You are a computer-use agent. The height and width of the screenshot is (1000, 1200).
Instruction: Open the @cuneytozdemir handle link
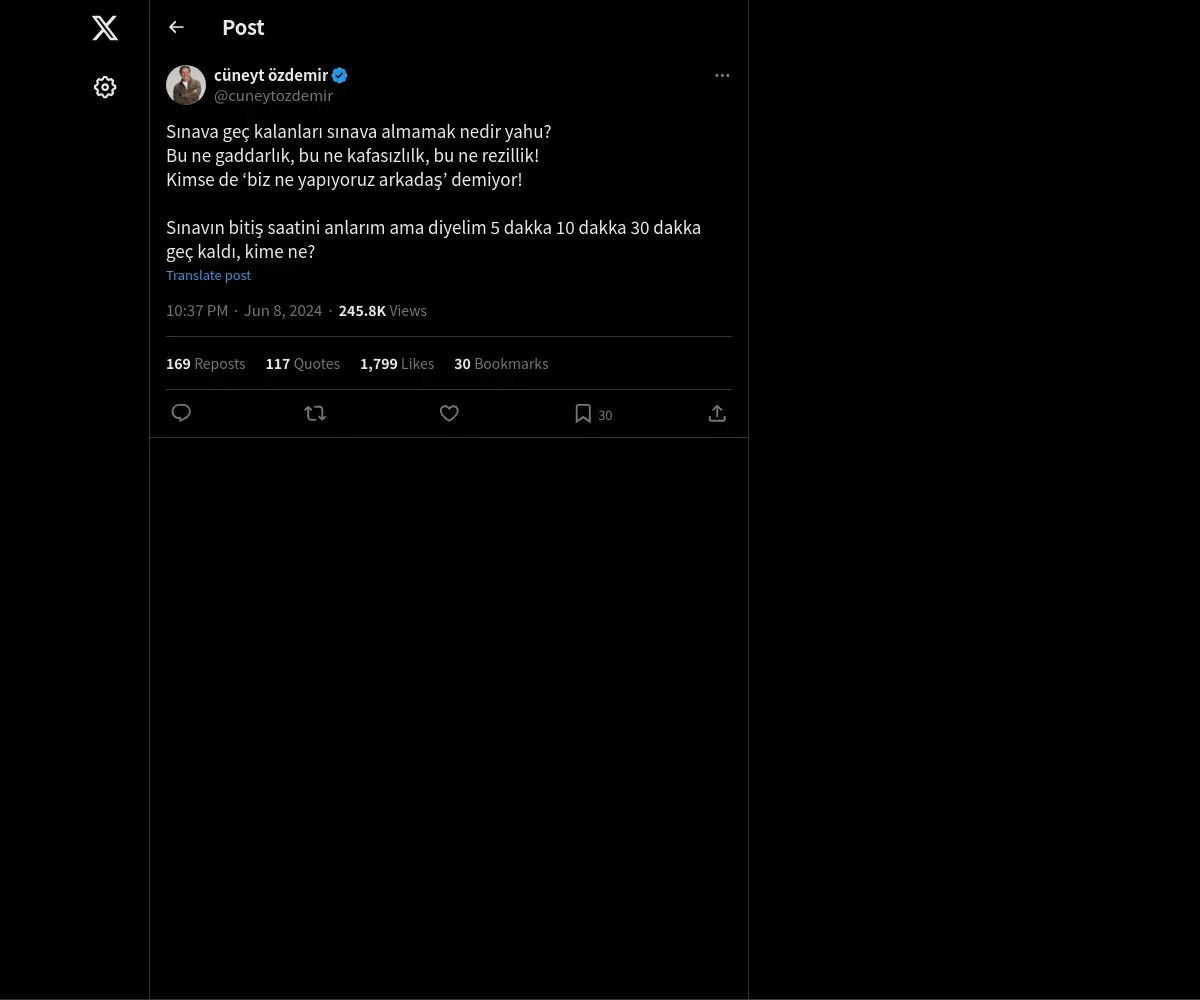point(273,96)
